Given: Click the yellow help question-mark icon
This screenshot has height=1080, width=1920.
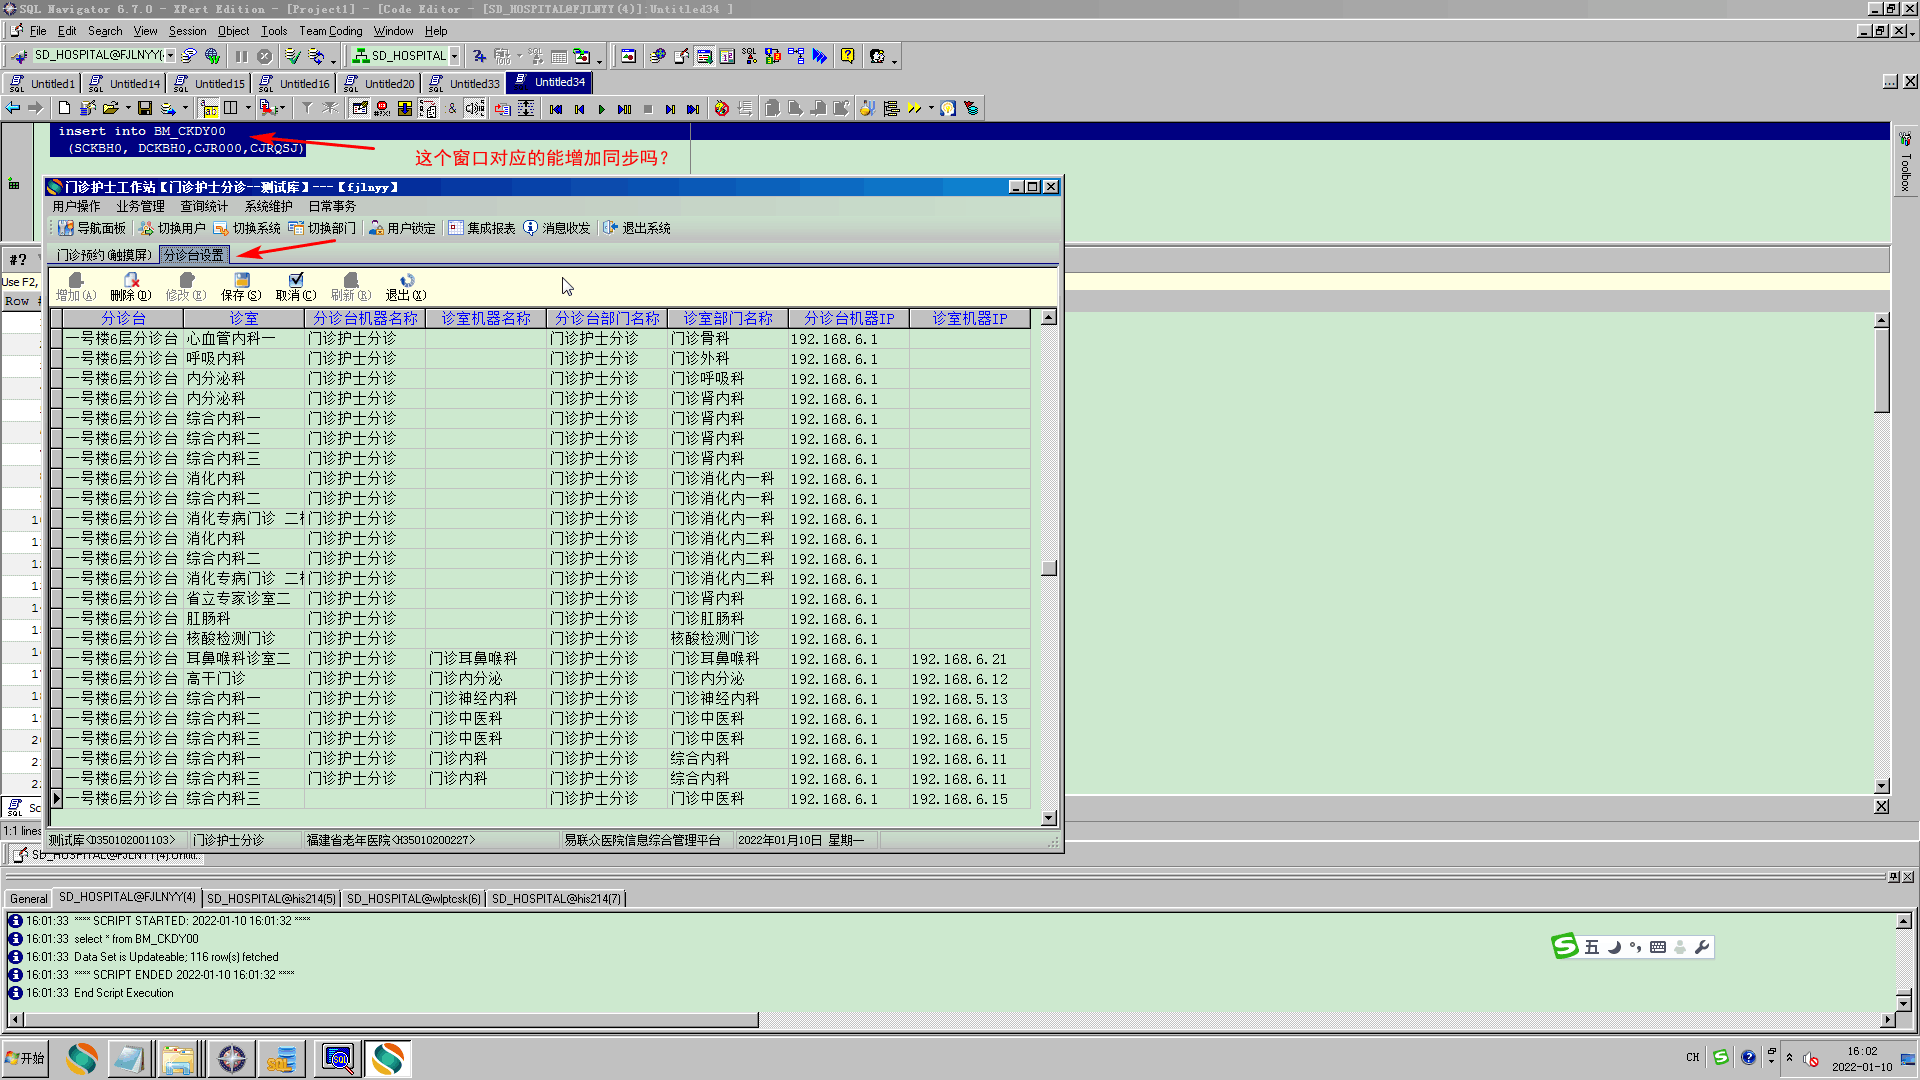Looking at the screenshot, I should click(x=847, y=56).
